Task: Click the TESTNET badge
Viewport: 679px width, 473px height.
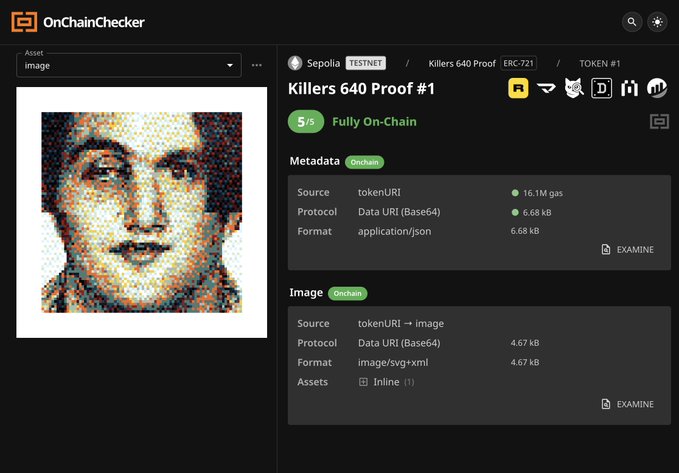Action: (365, 63)
